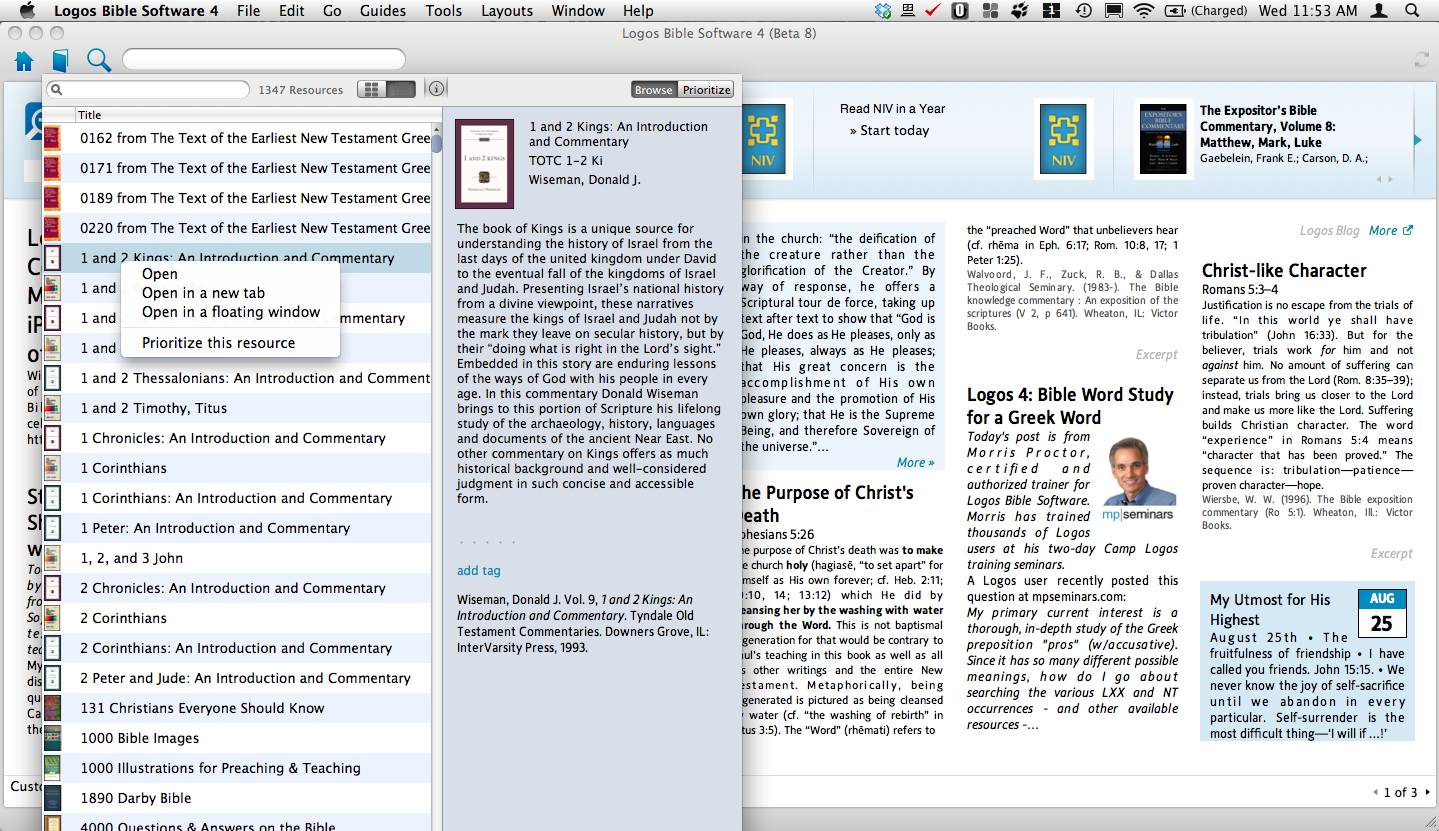
Task: Click the add tag link
Action: pyautogui.click(x=479, y=571)
